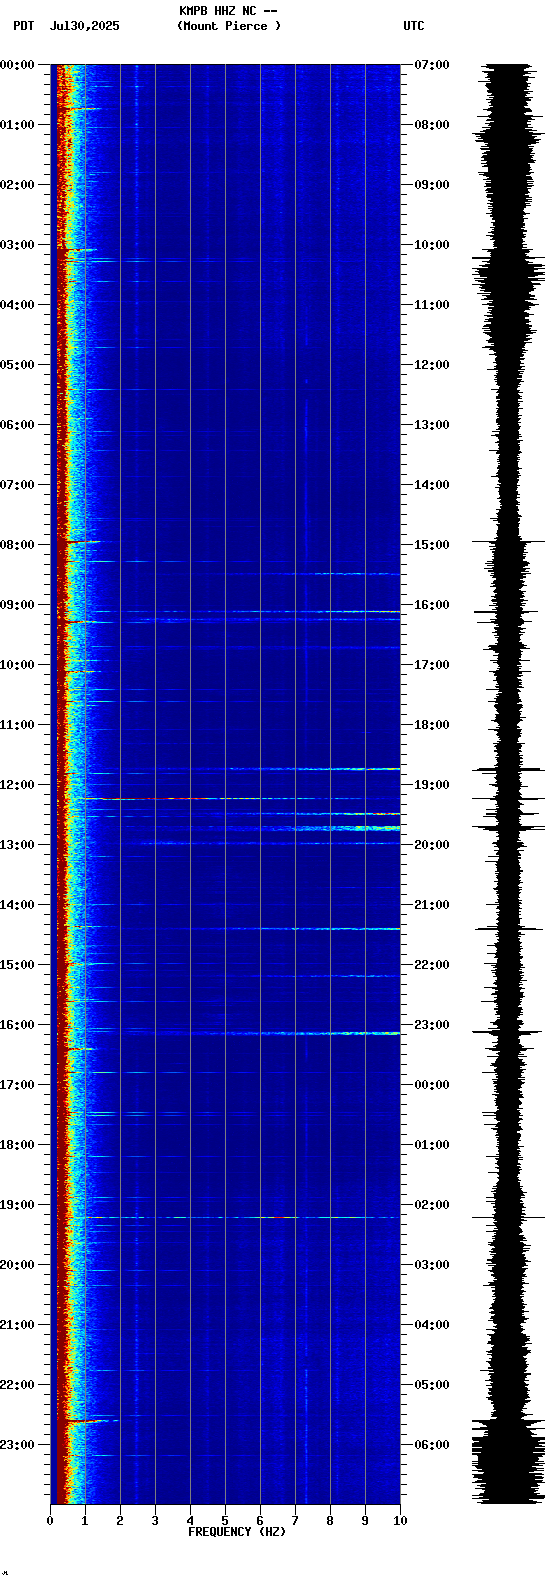Click the UTC '14:00' time label
552x1584 pixels.
(432, 485)
